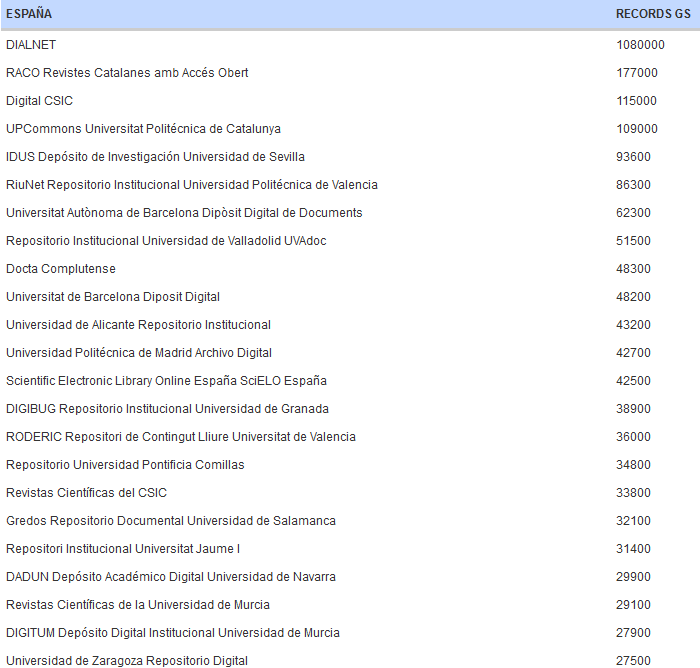Select the value 31400
This screenshot has height=668, width=700.
[x=633, y=549]
